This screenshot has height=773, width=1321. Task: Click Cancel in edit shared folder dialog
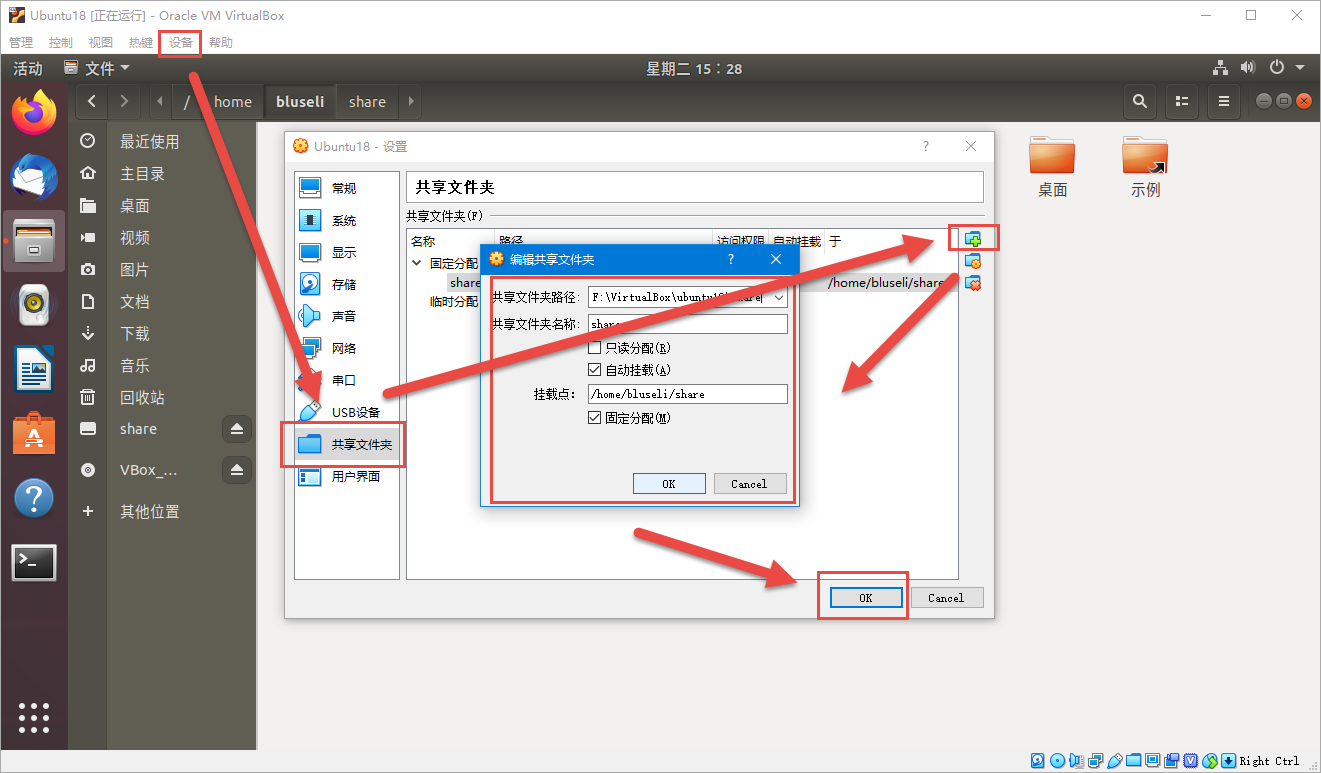749,483
